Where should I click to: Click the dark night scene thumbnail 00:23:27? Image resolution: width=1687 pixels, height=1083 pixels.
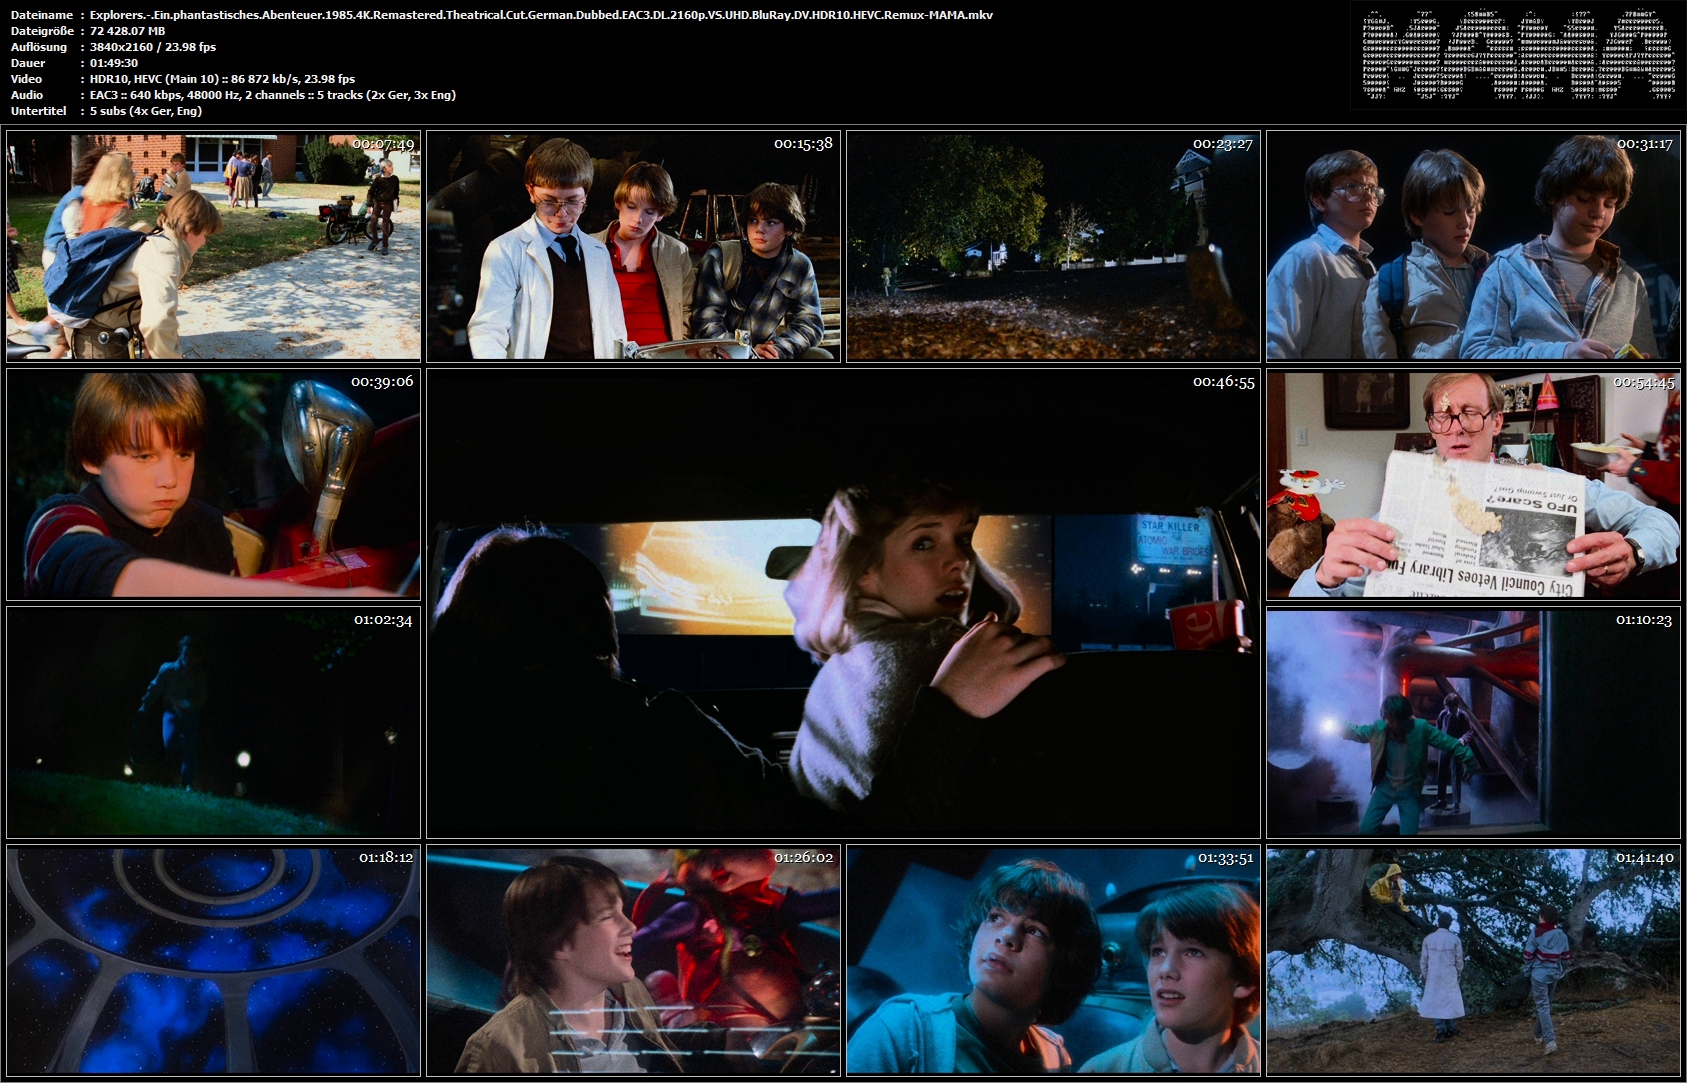(1053, 246)
